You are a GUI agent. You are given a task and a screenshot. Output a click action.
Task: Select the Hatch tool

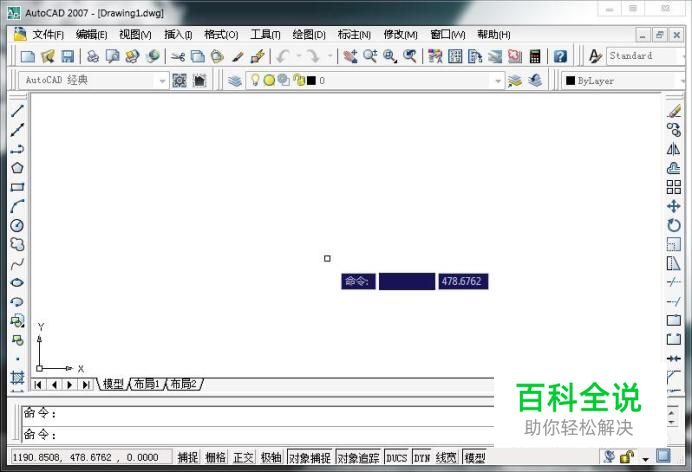click(17, 378)
